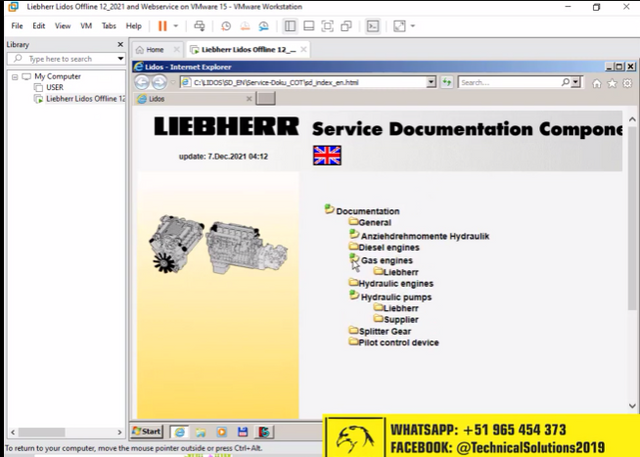Click in the IE search field
This screenshot has height=457, width=640.
[495, 82]
